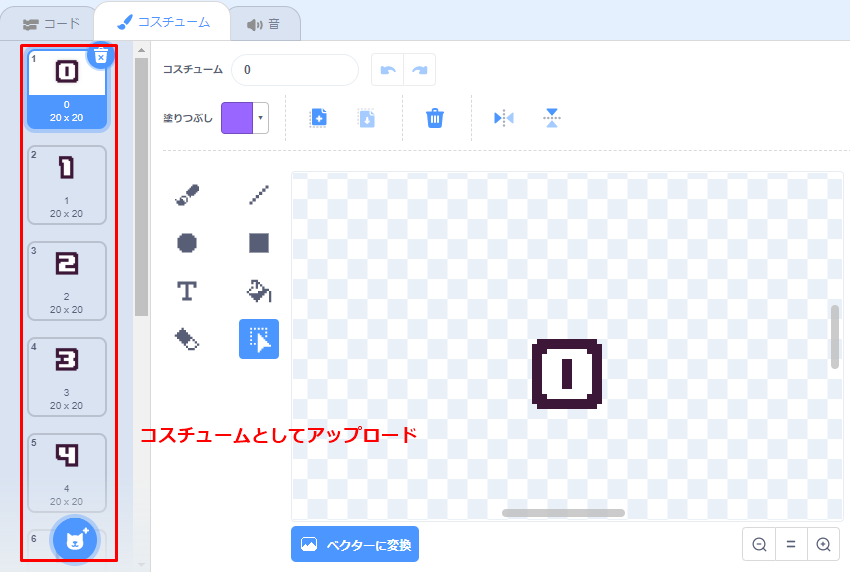Zoom out the canvas
This screenshot has width=850, height=572.
pos(759,544)
